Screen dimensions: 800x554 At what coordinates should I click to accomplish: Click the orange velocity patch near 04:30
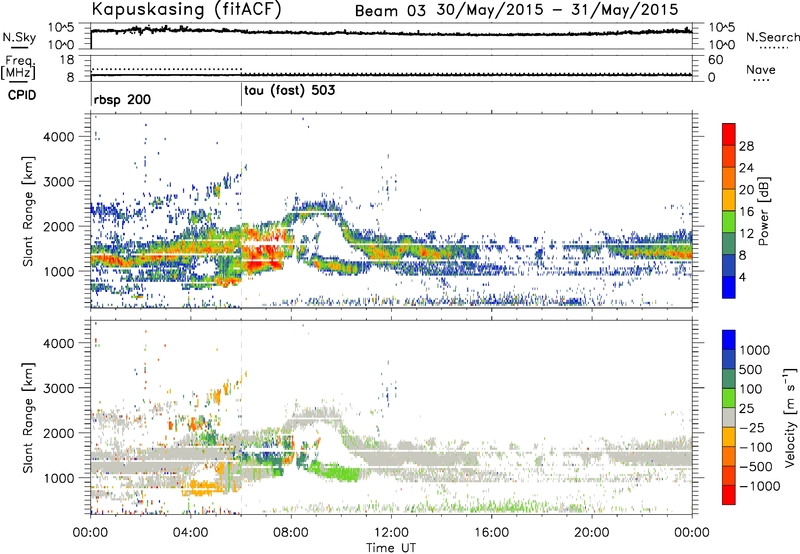[207, 488]
